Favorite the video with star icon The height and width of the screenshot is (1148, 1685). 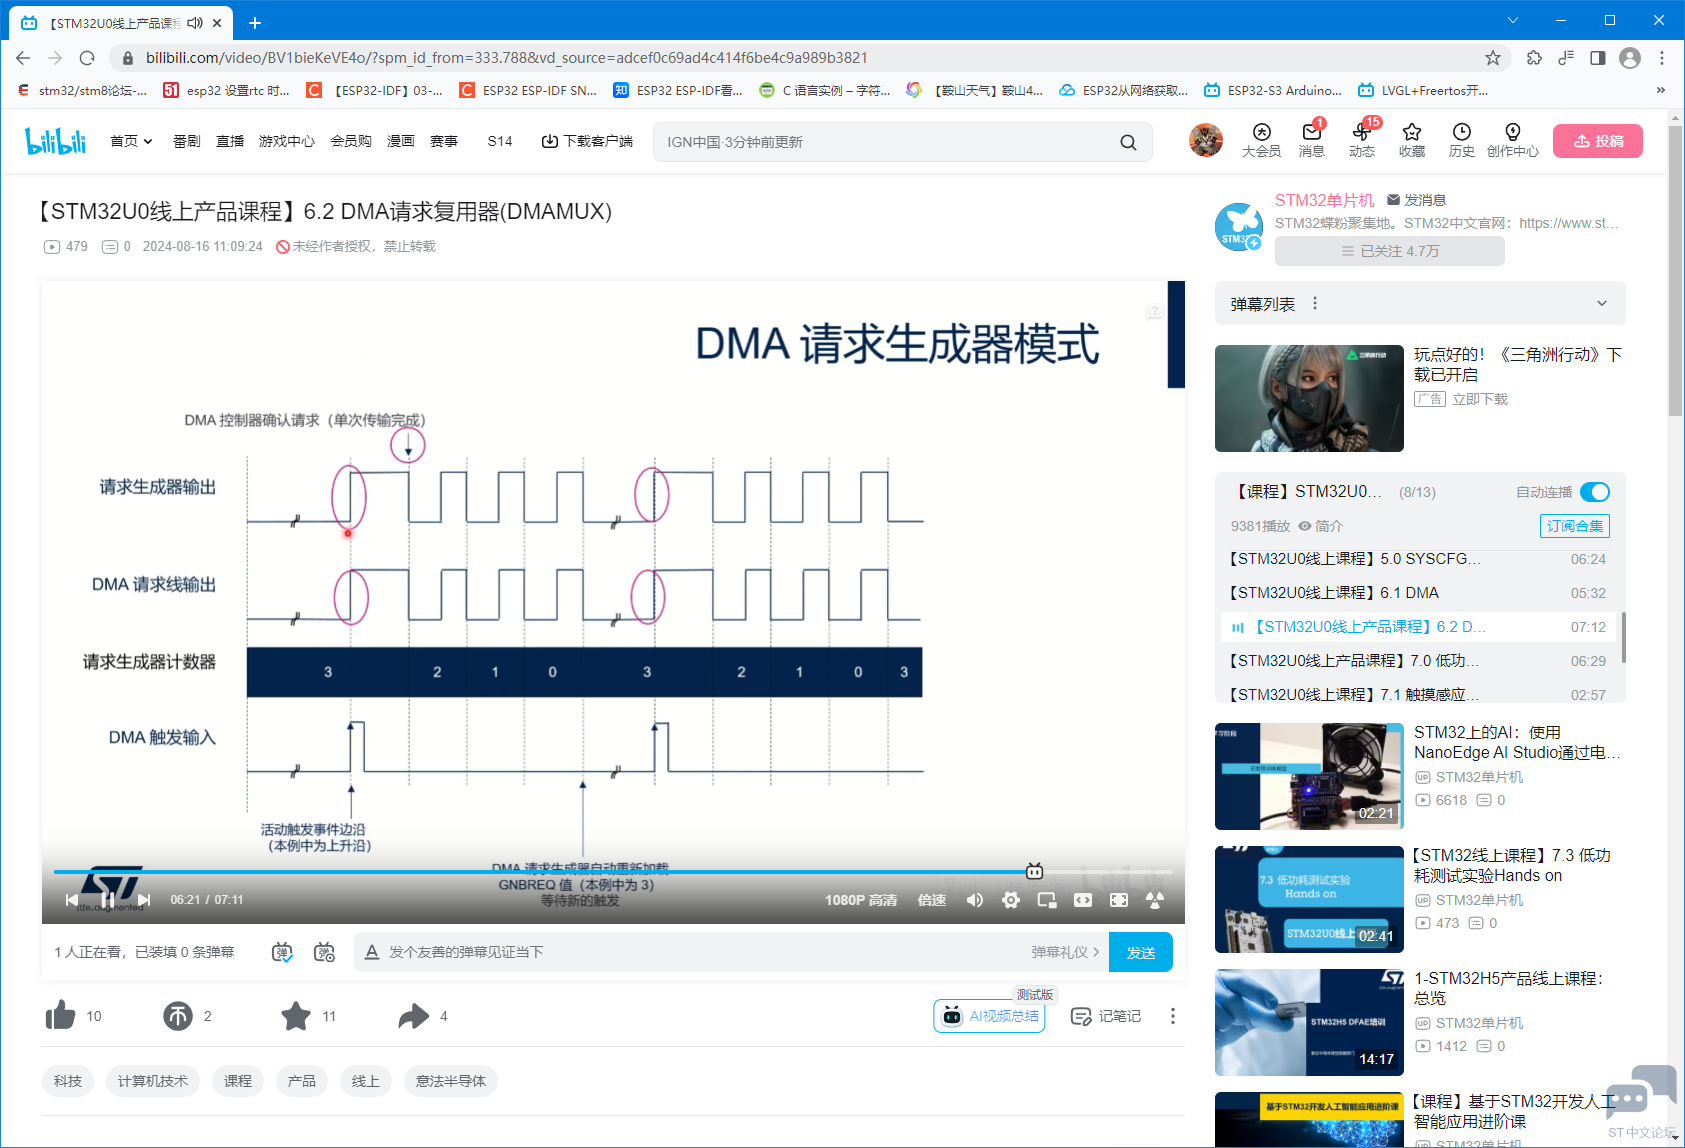tap(296, 1016)
